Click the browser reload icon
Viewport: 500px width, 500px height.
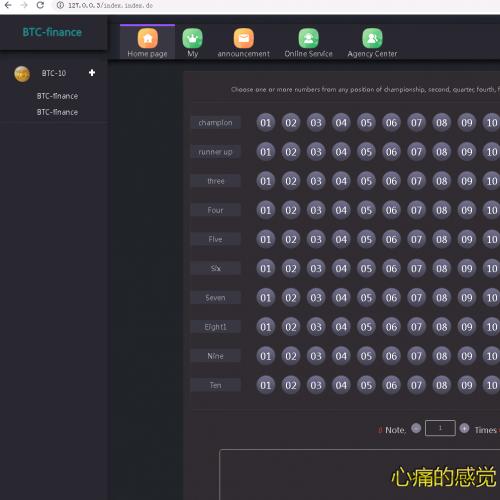[x=40, y=5]
